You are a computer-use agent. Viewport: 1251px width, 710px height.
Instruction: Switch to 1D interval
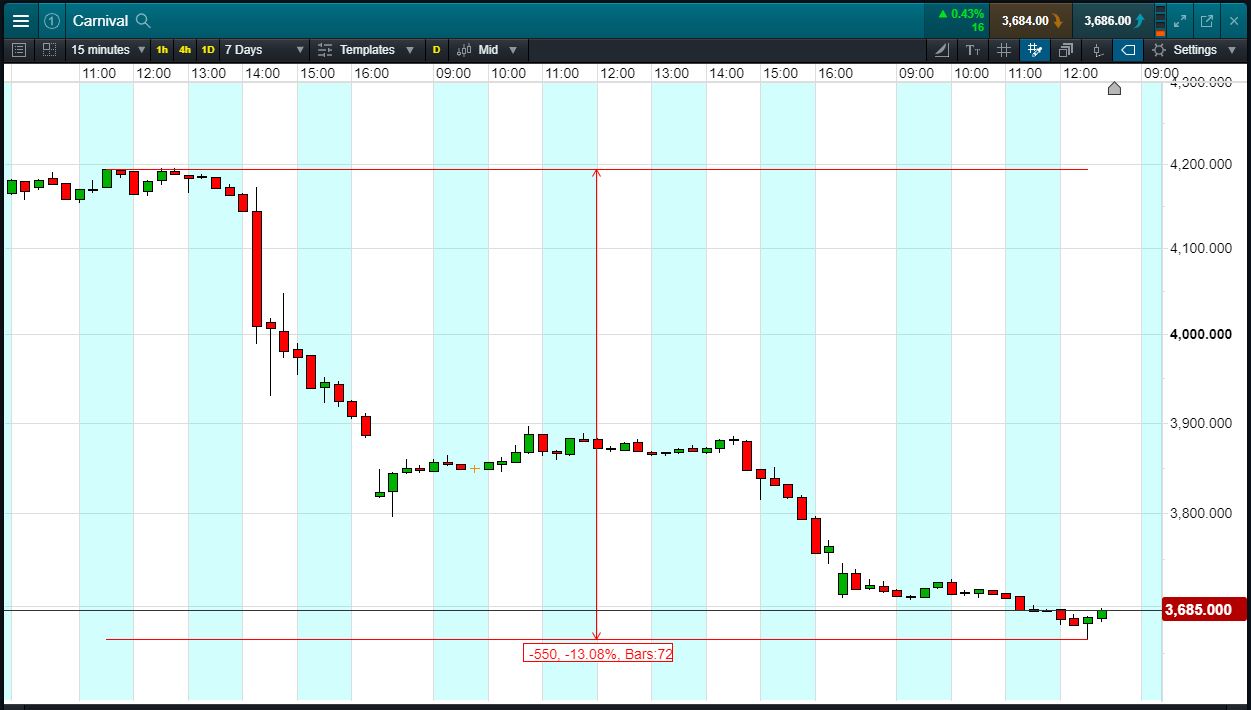[208, 49]
